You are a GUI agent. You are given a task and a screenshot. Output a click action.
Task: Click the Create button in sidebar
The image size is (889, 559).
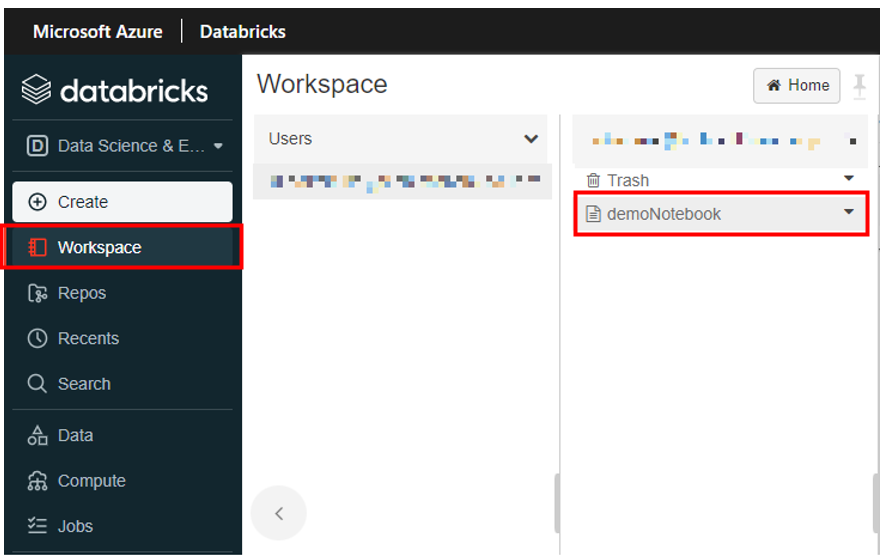122,202
